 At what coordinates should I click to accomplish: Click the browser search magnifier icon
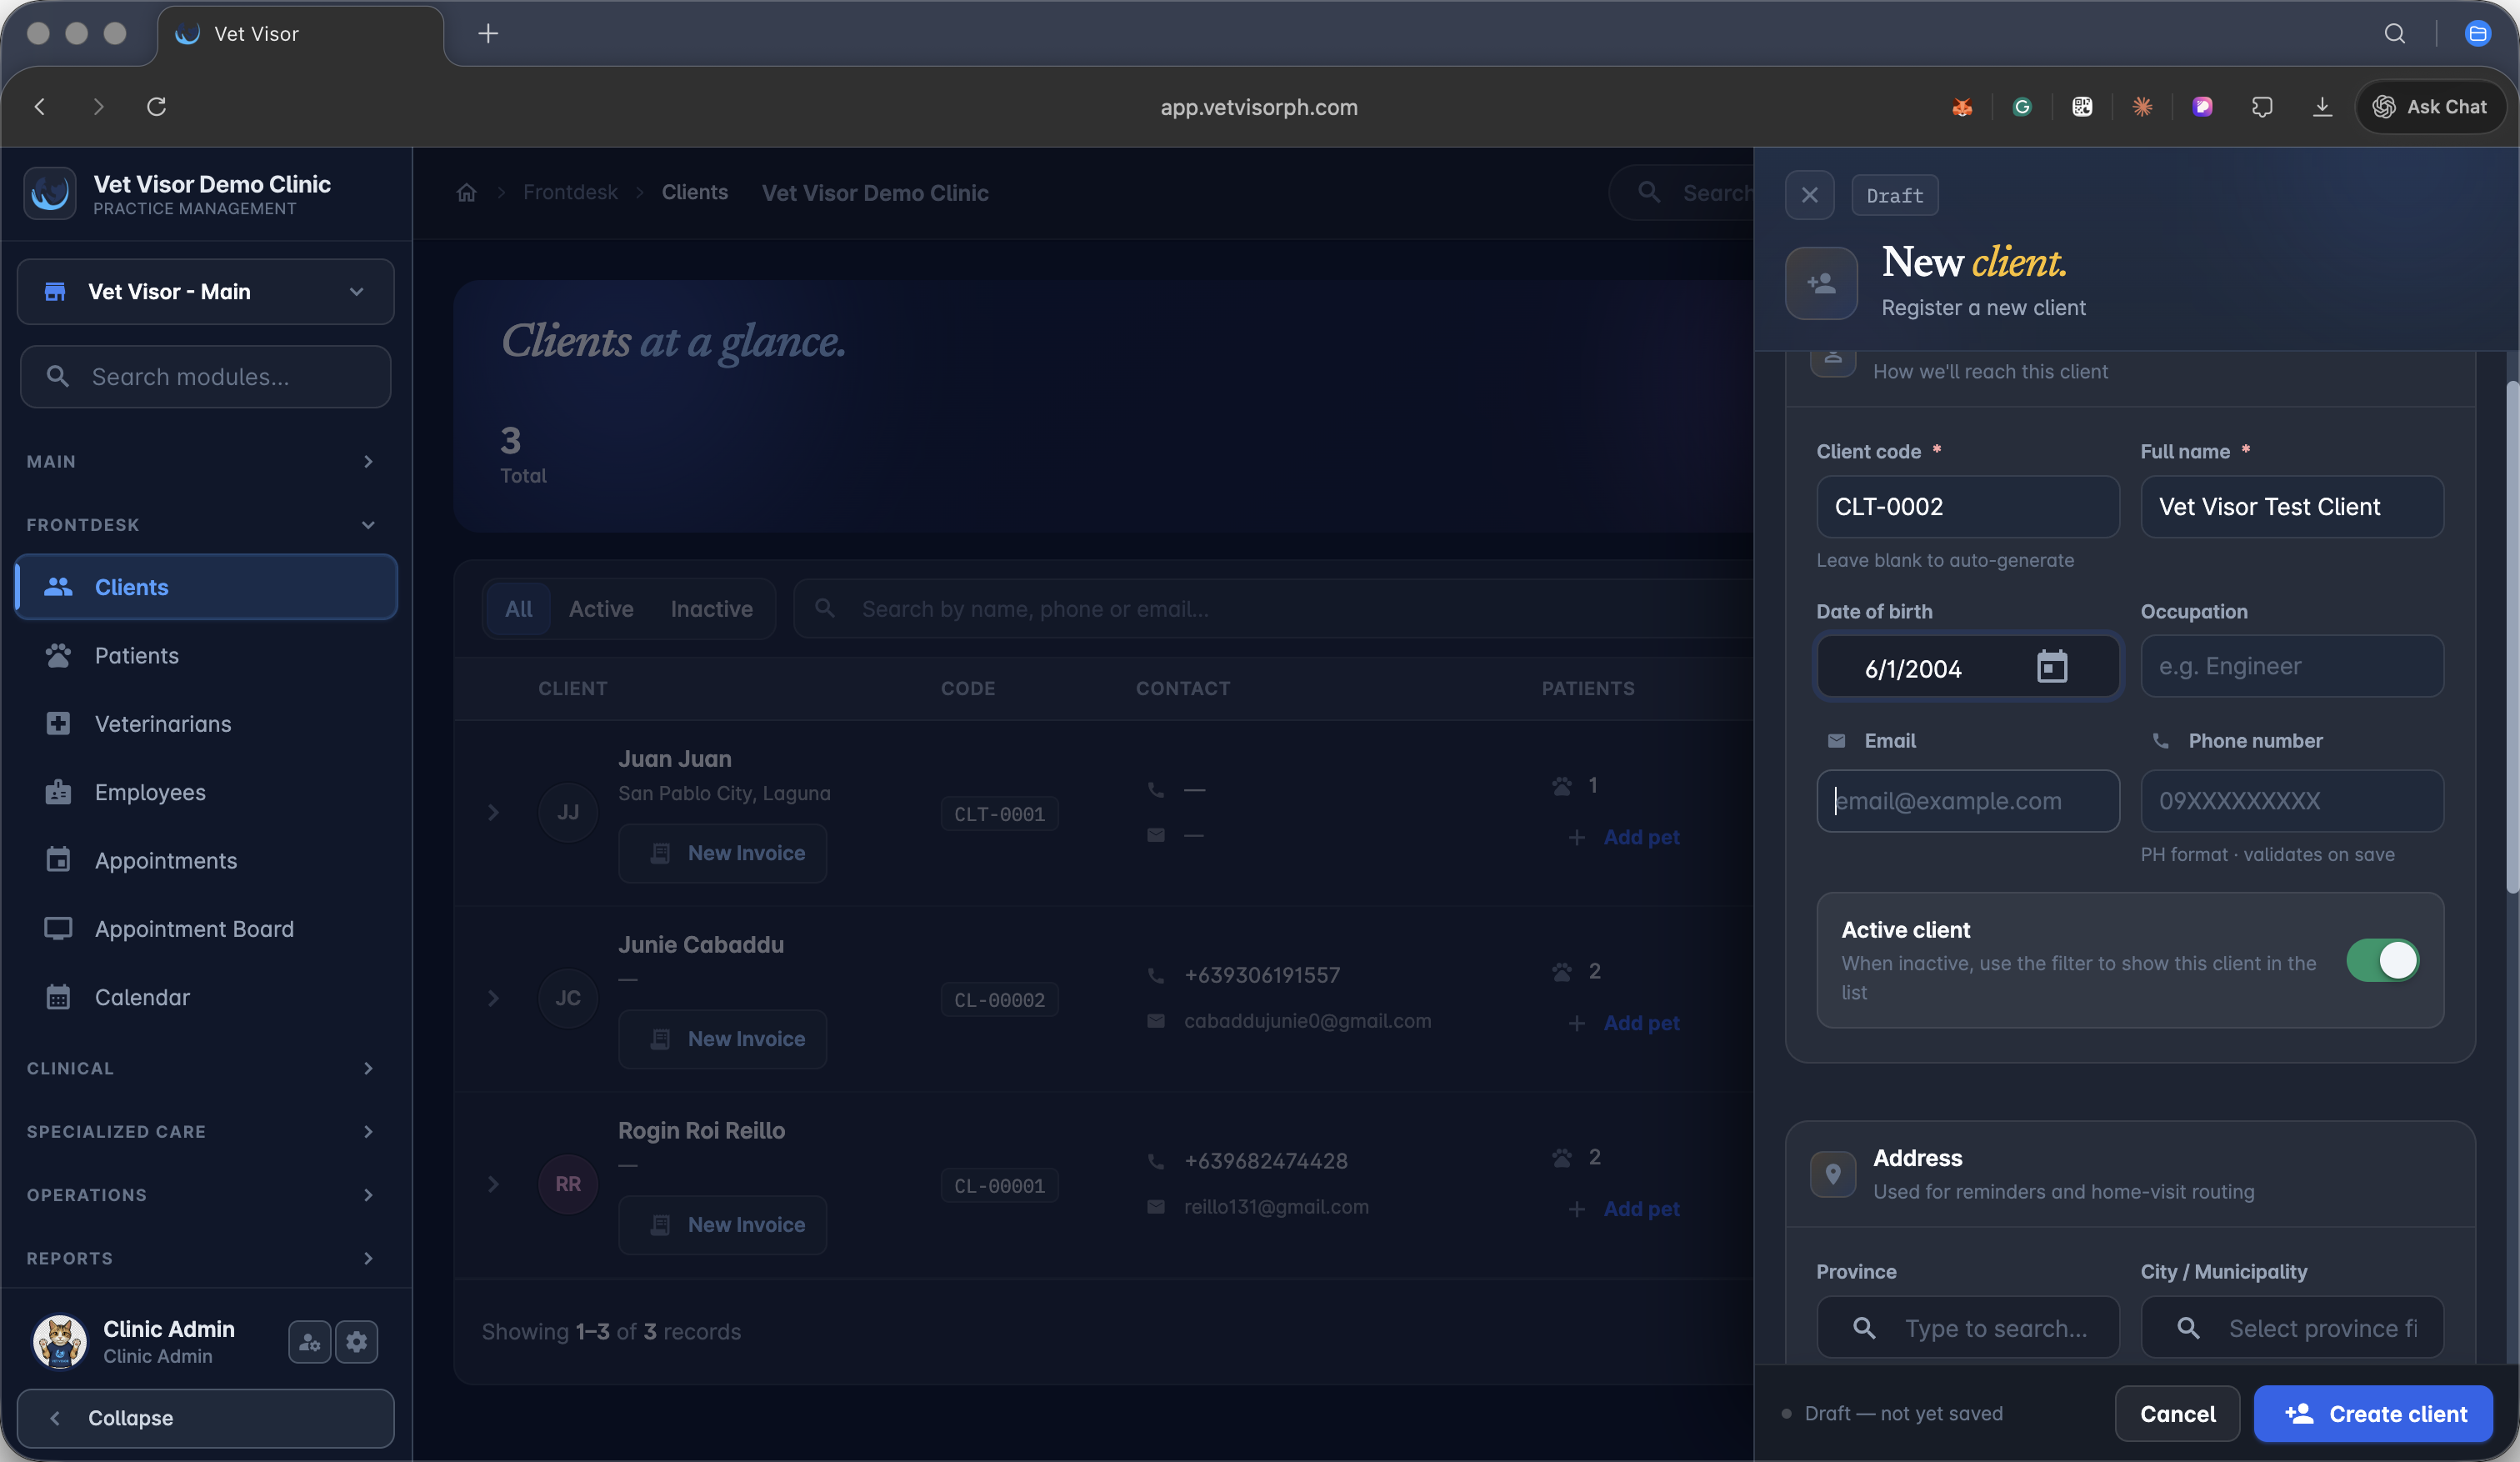click(x=2395, y=34)
